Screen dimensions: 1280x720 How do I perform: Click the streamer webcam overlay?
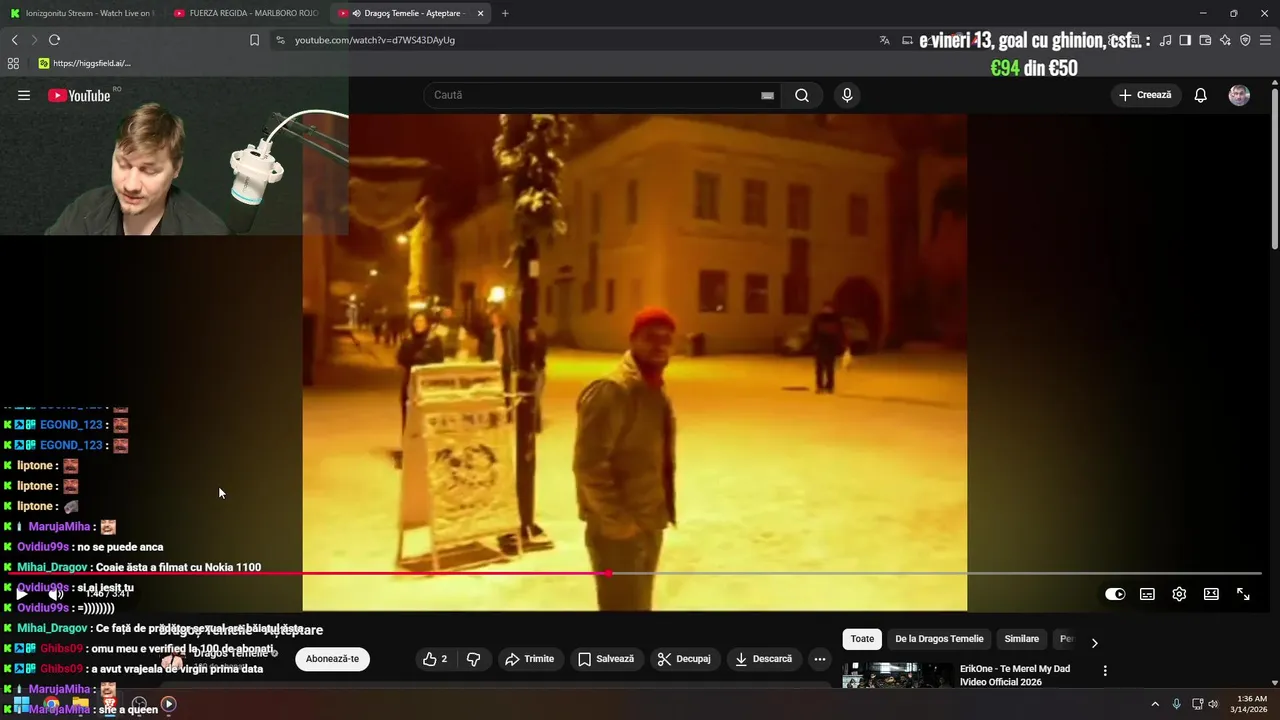pos(174,155)
